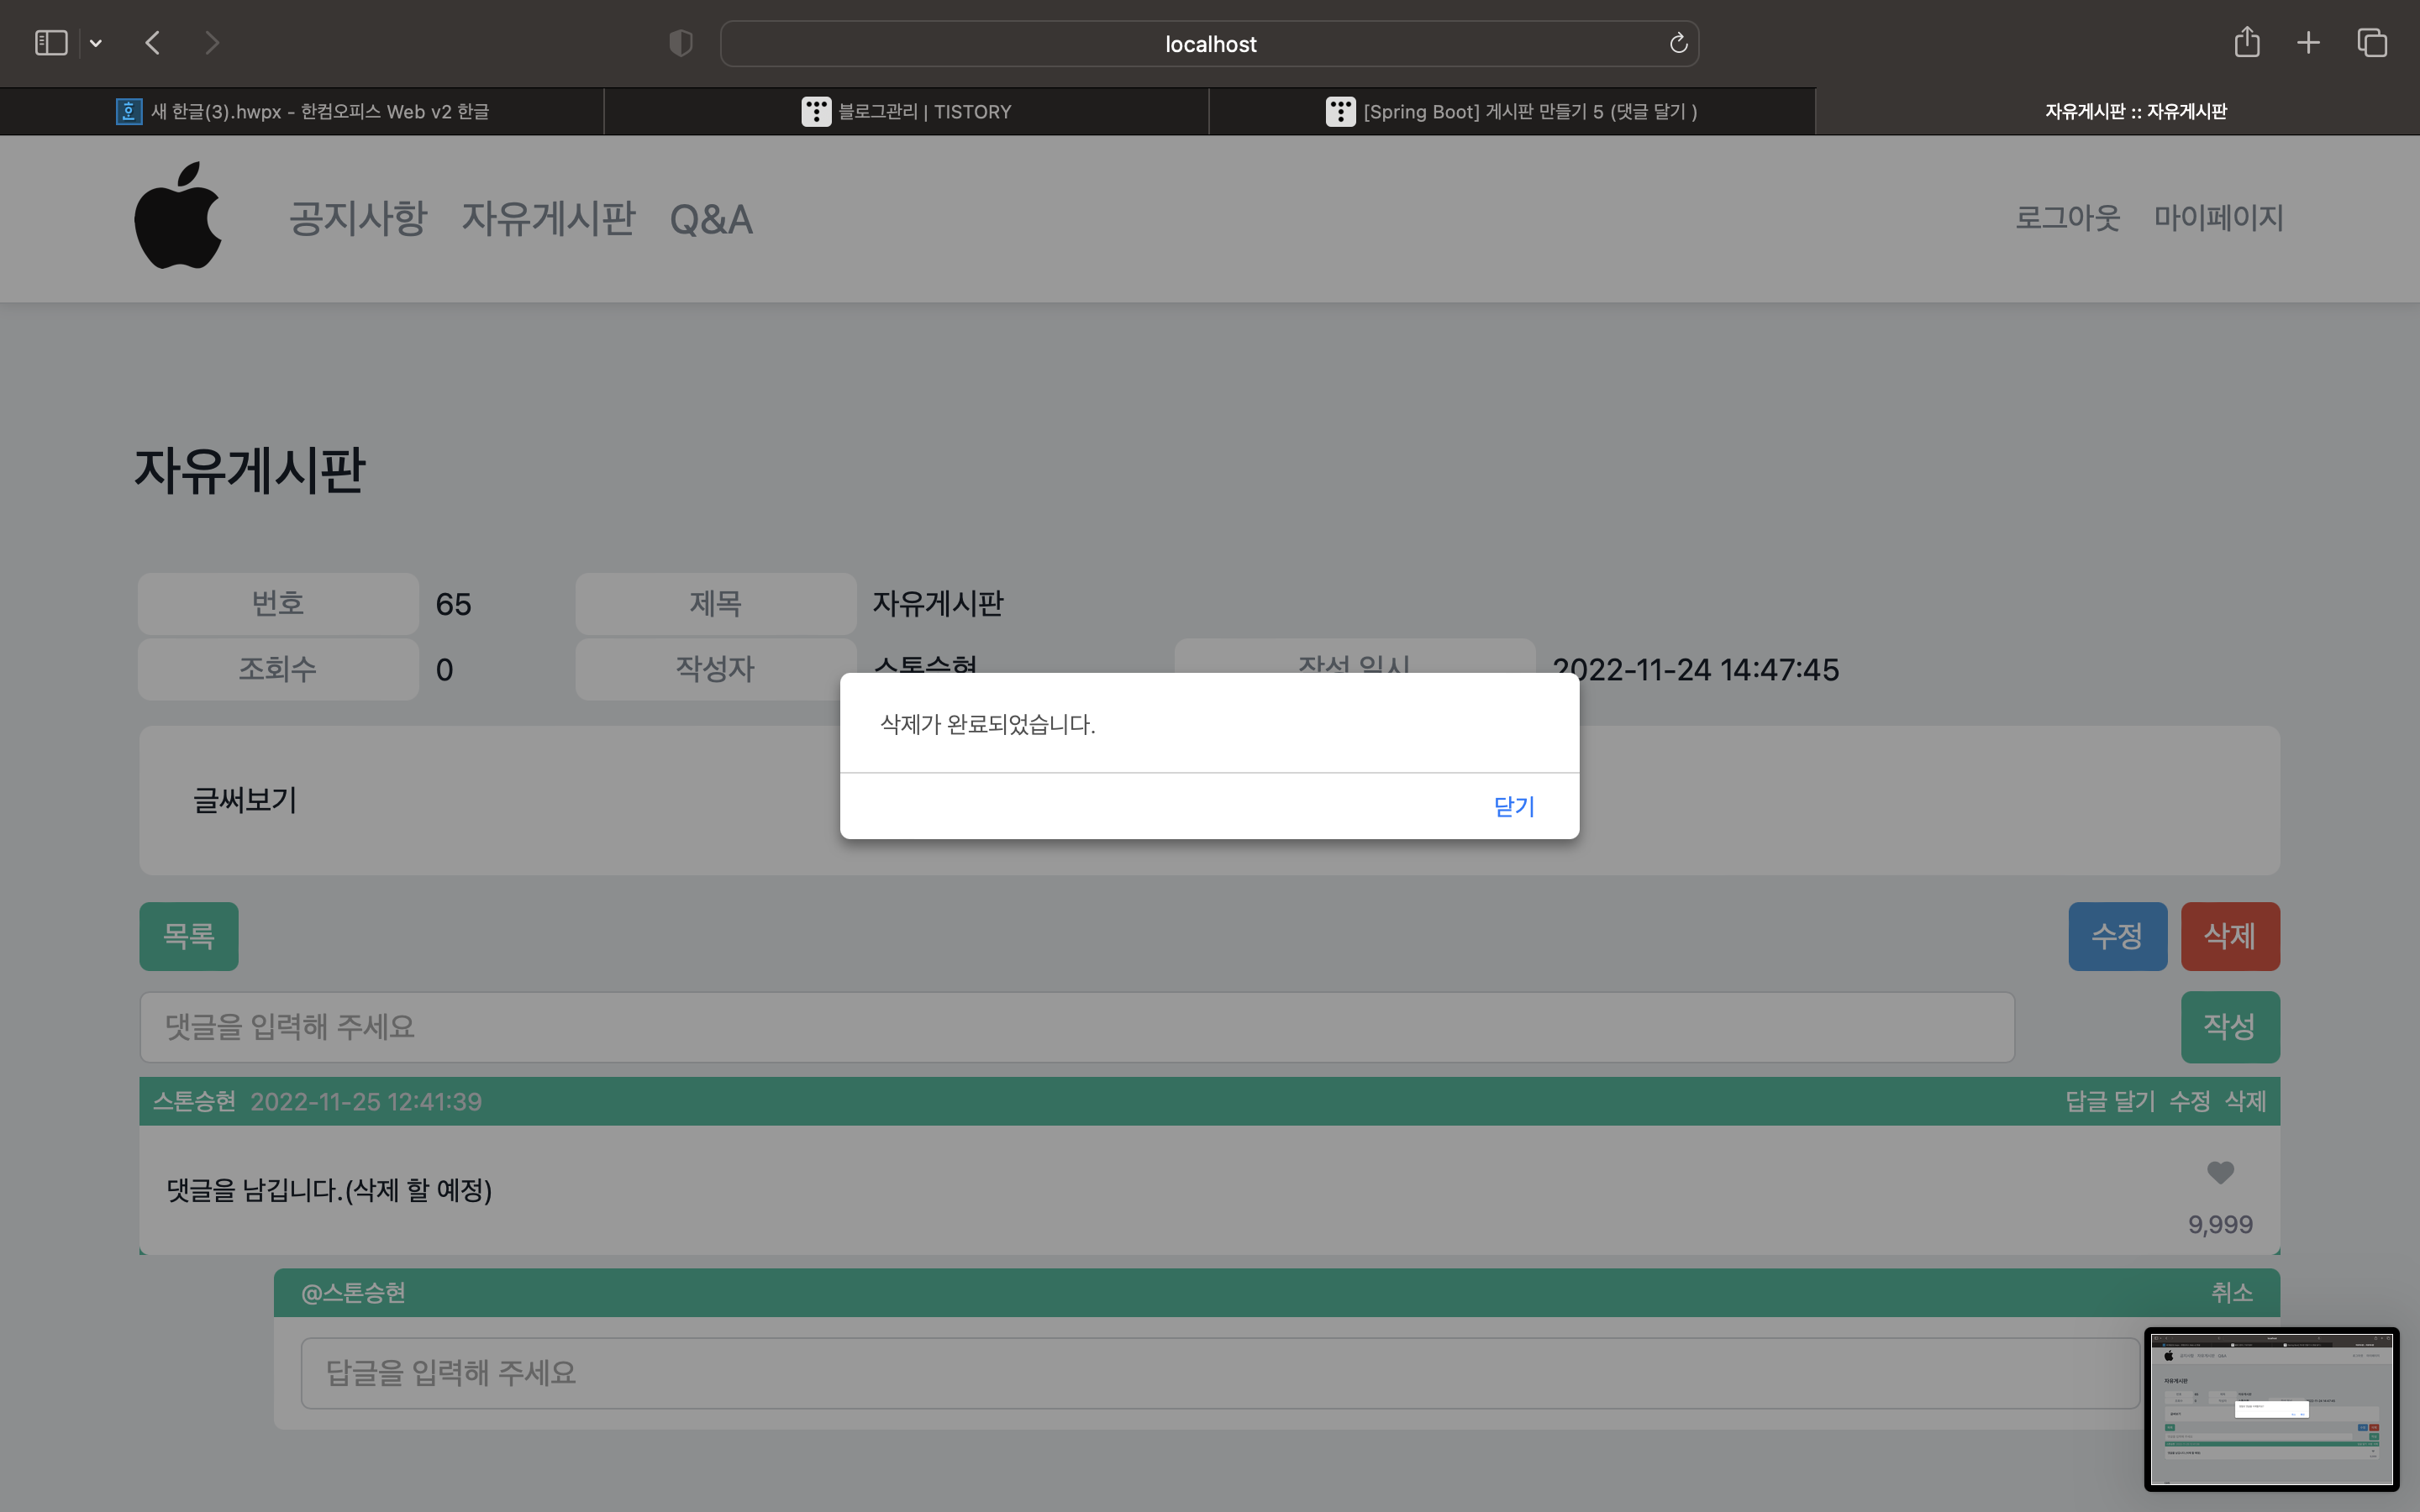Expand the sidebar dropdown chevron

(96, 43)
